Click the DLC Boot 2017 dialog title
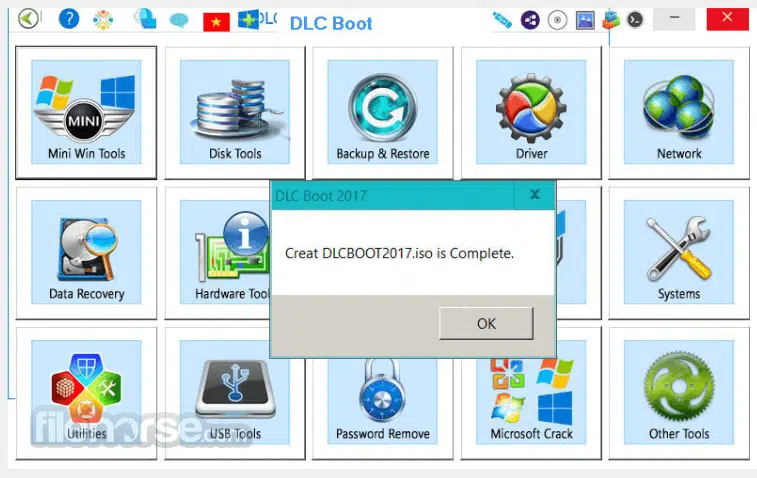 coord(321,196)
